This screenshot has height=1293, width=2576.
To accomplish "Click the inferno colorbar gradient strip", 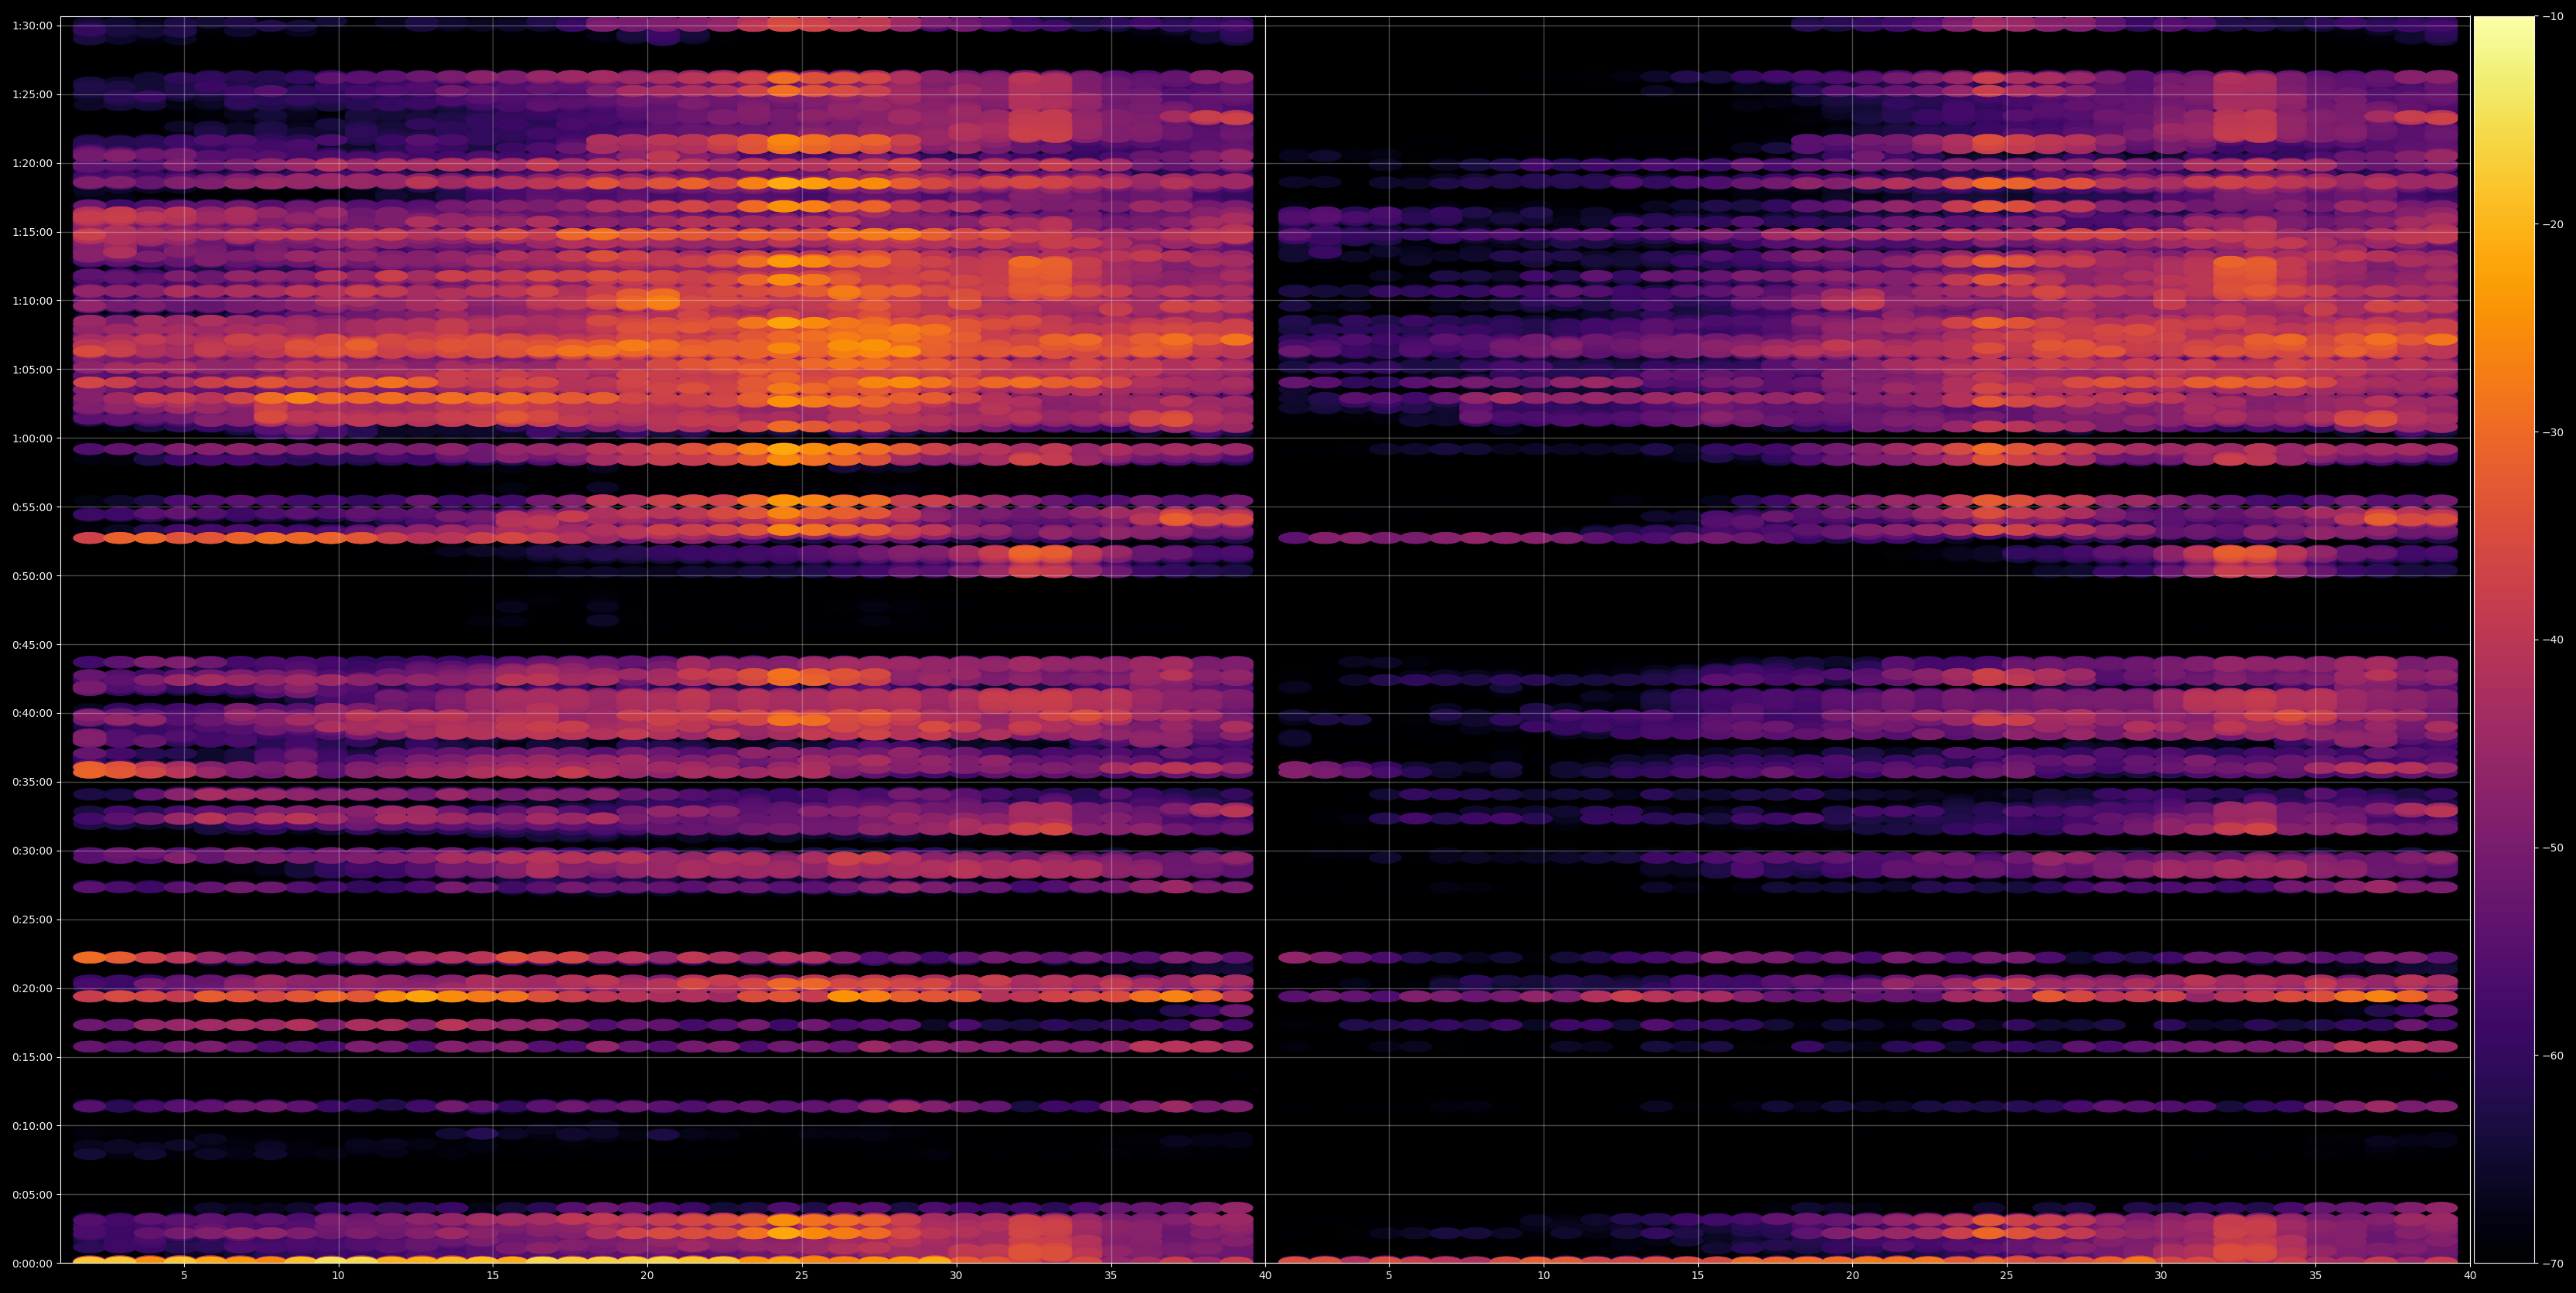I will coord(2504,640).
